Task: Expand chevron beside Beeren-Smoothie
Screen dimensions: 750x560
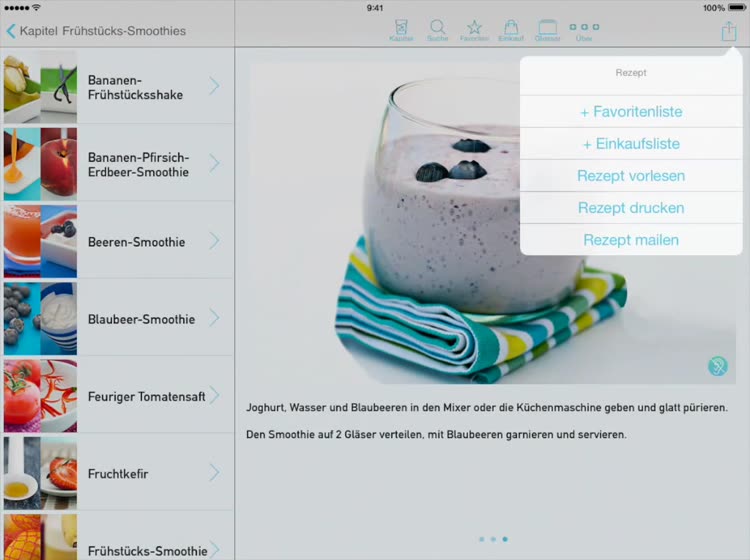Action: point(214,241)
